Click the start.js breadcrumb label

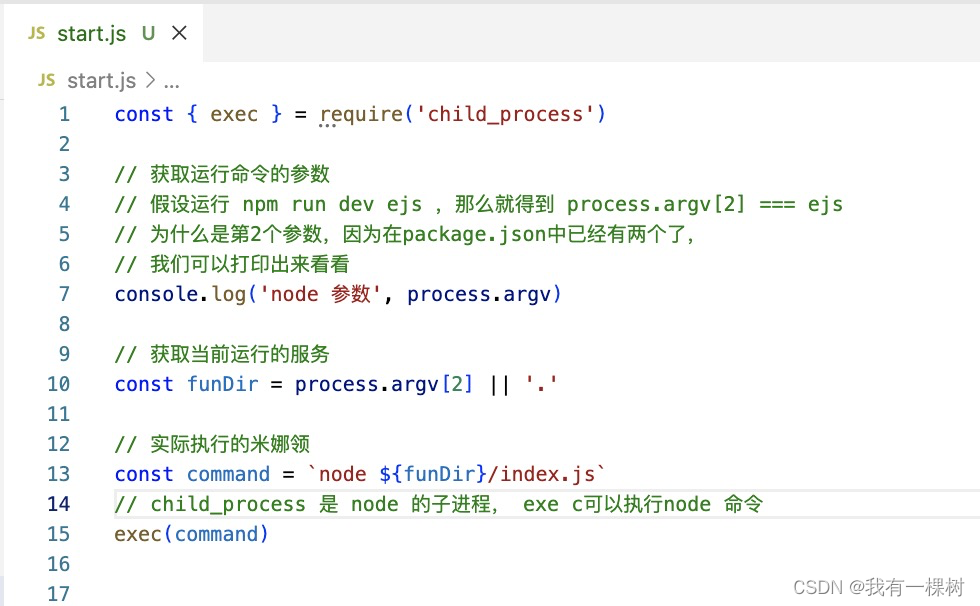coord(100,80)
